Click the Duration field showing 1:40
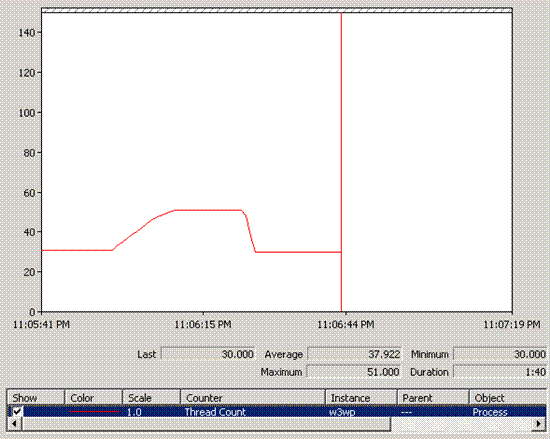 (500, 371)
